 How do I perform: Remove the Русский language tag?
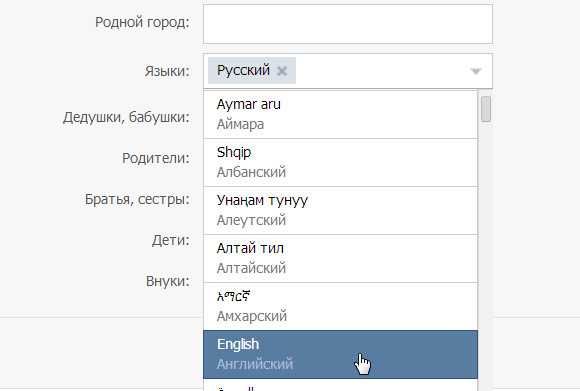click(x=282, y=71)
